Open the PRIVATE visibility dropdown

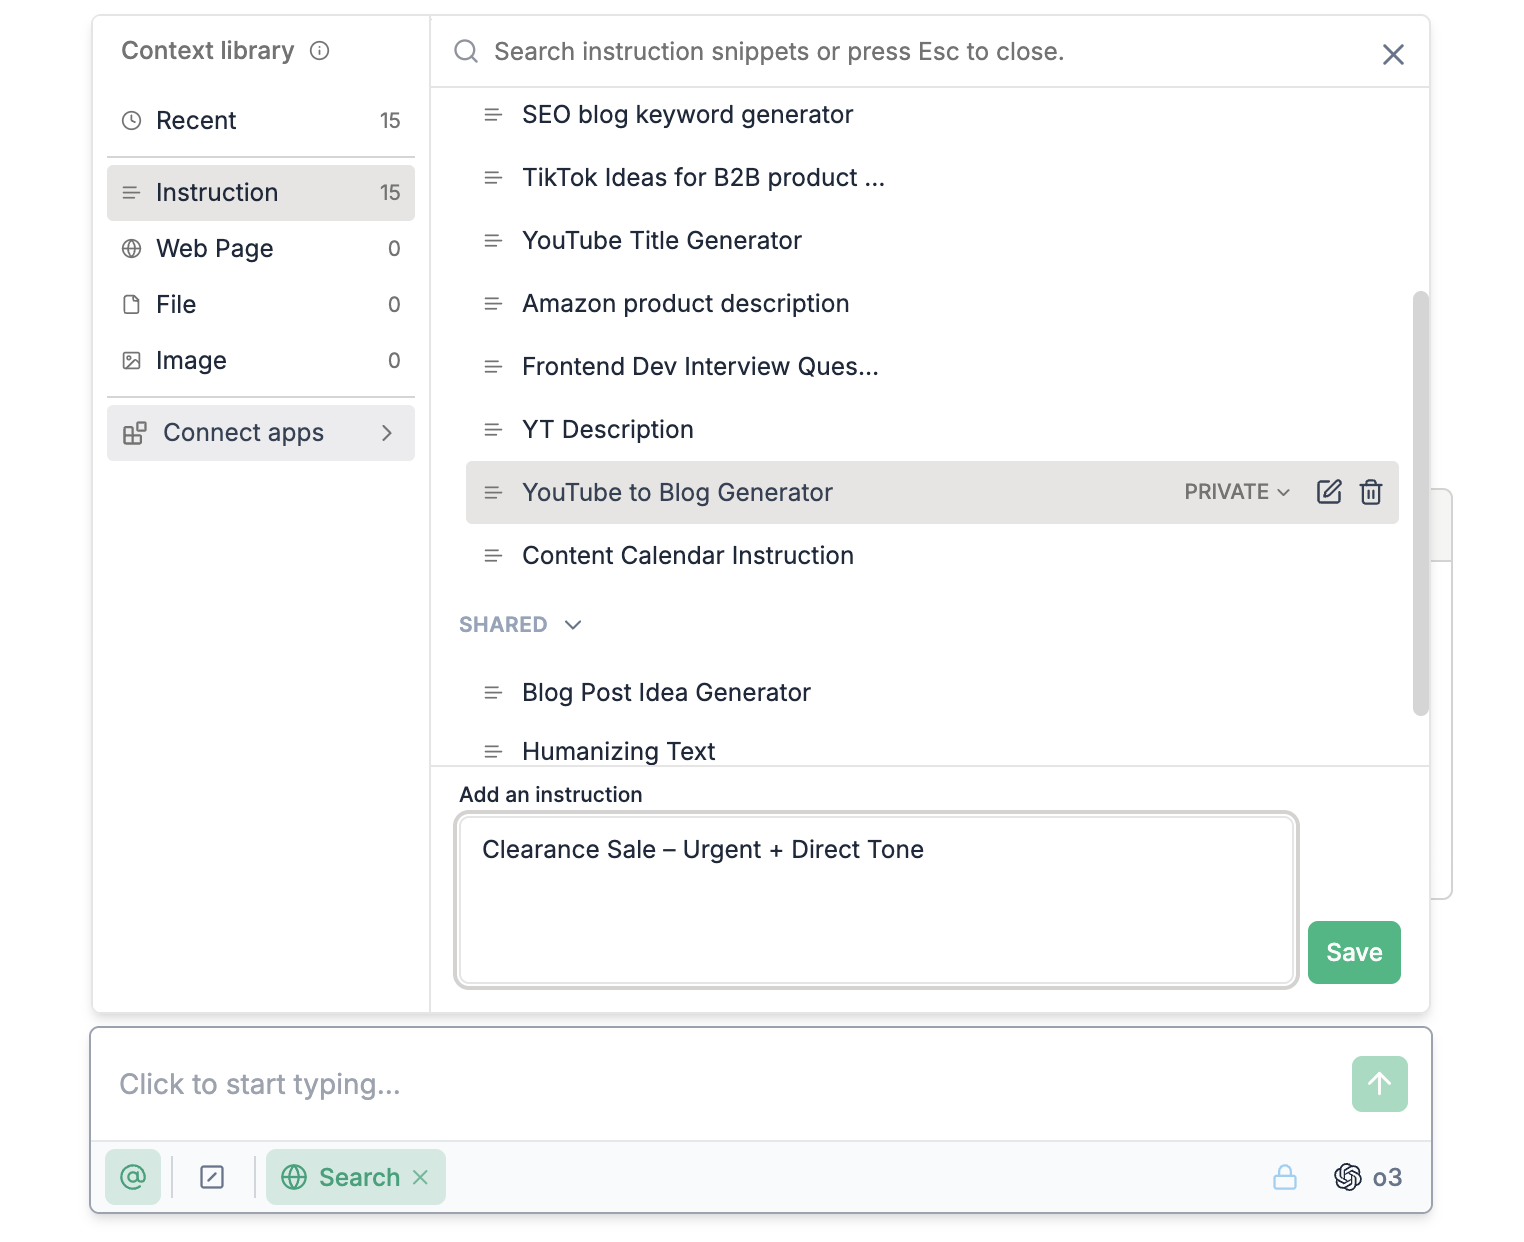click(x=1237, y=492)
